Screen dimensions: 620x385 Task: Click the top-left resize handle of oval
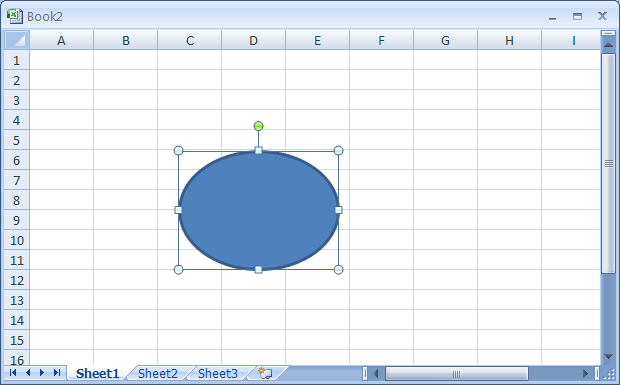point(178,150)
